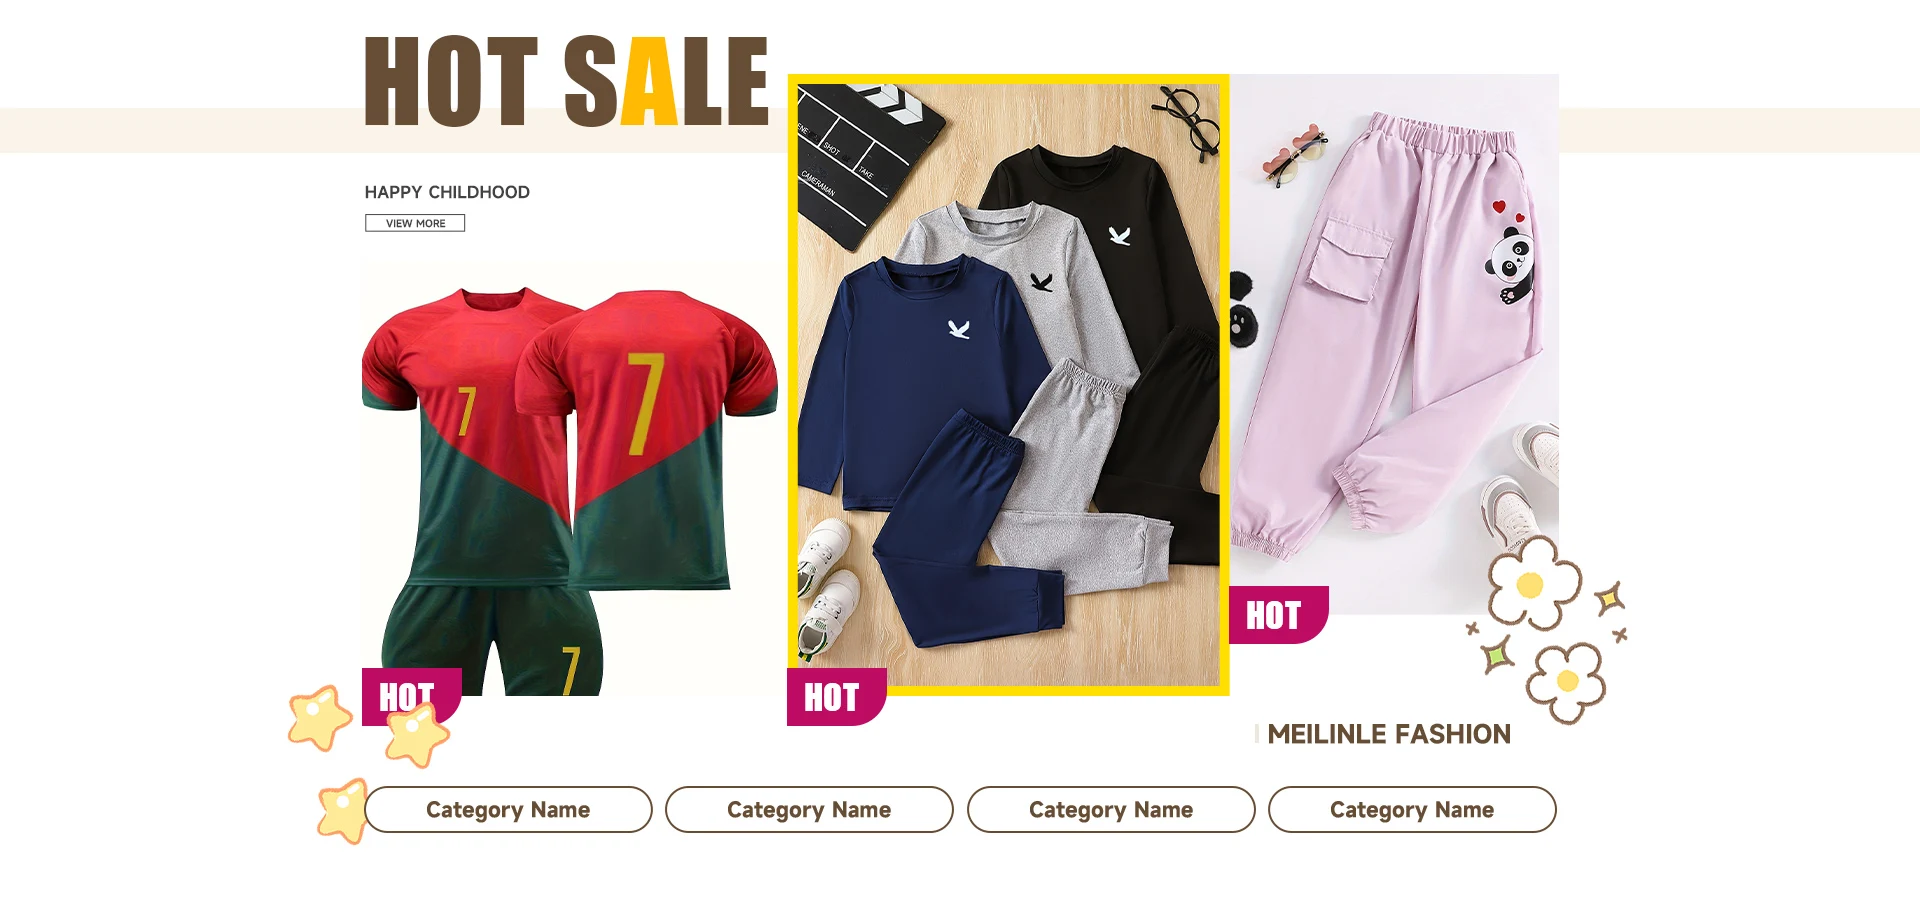Click the MEILINLE FASHION brand text
Screen dimensions: 1920x903
click(x=1389, y=734)
